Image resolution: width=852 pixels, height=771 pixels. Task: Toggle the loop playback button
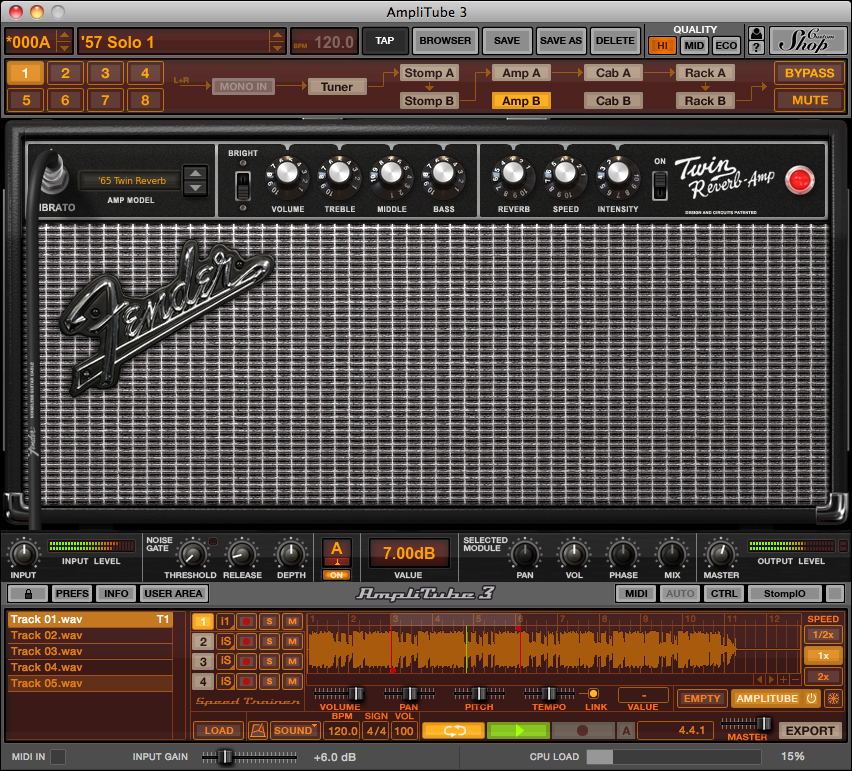coord(453,731)
